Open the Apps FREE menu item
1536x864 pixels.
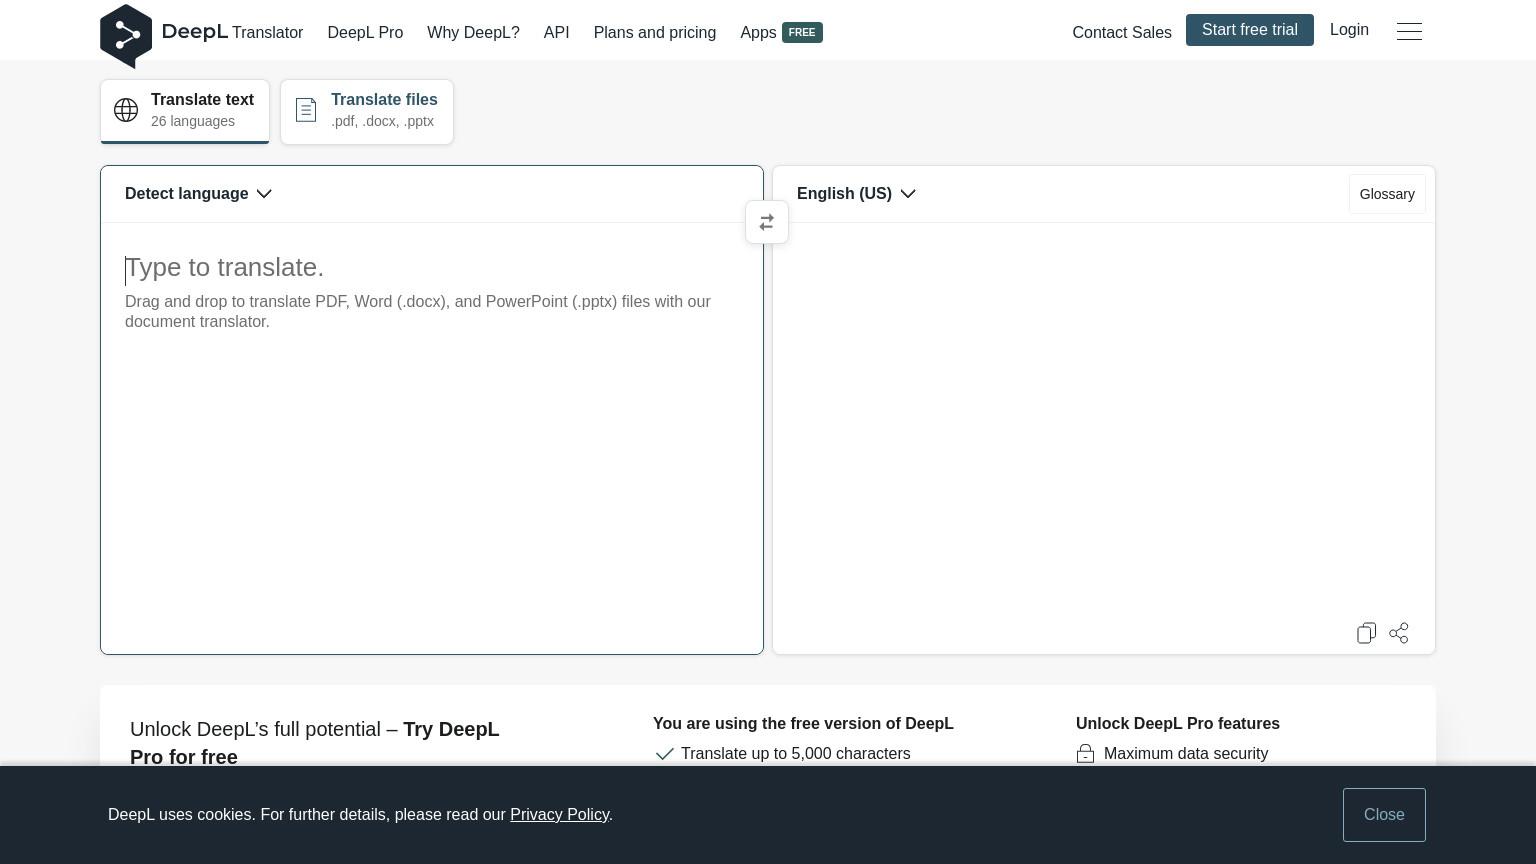point(781,33)
